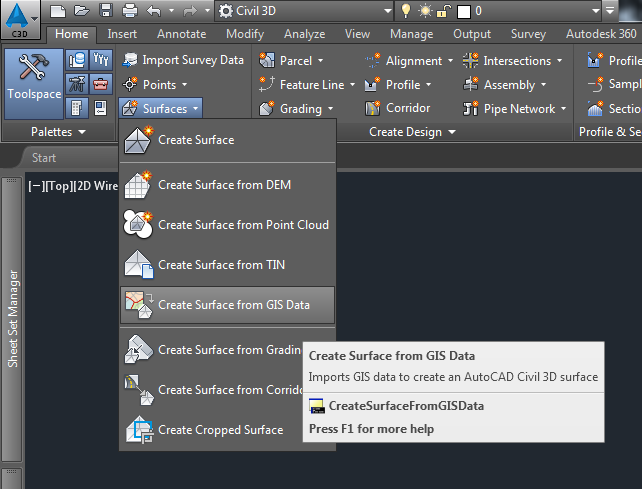Open the layer 0 dropdown list
Viewport: 642px width, 489px height.
596,11
